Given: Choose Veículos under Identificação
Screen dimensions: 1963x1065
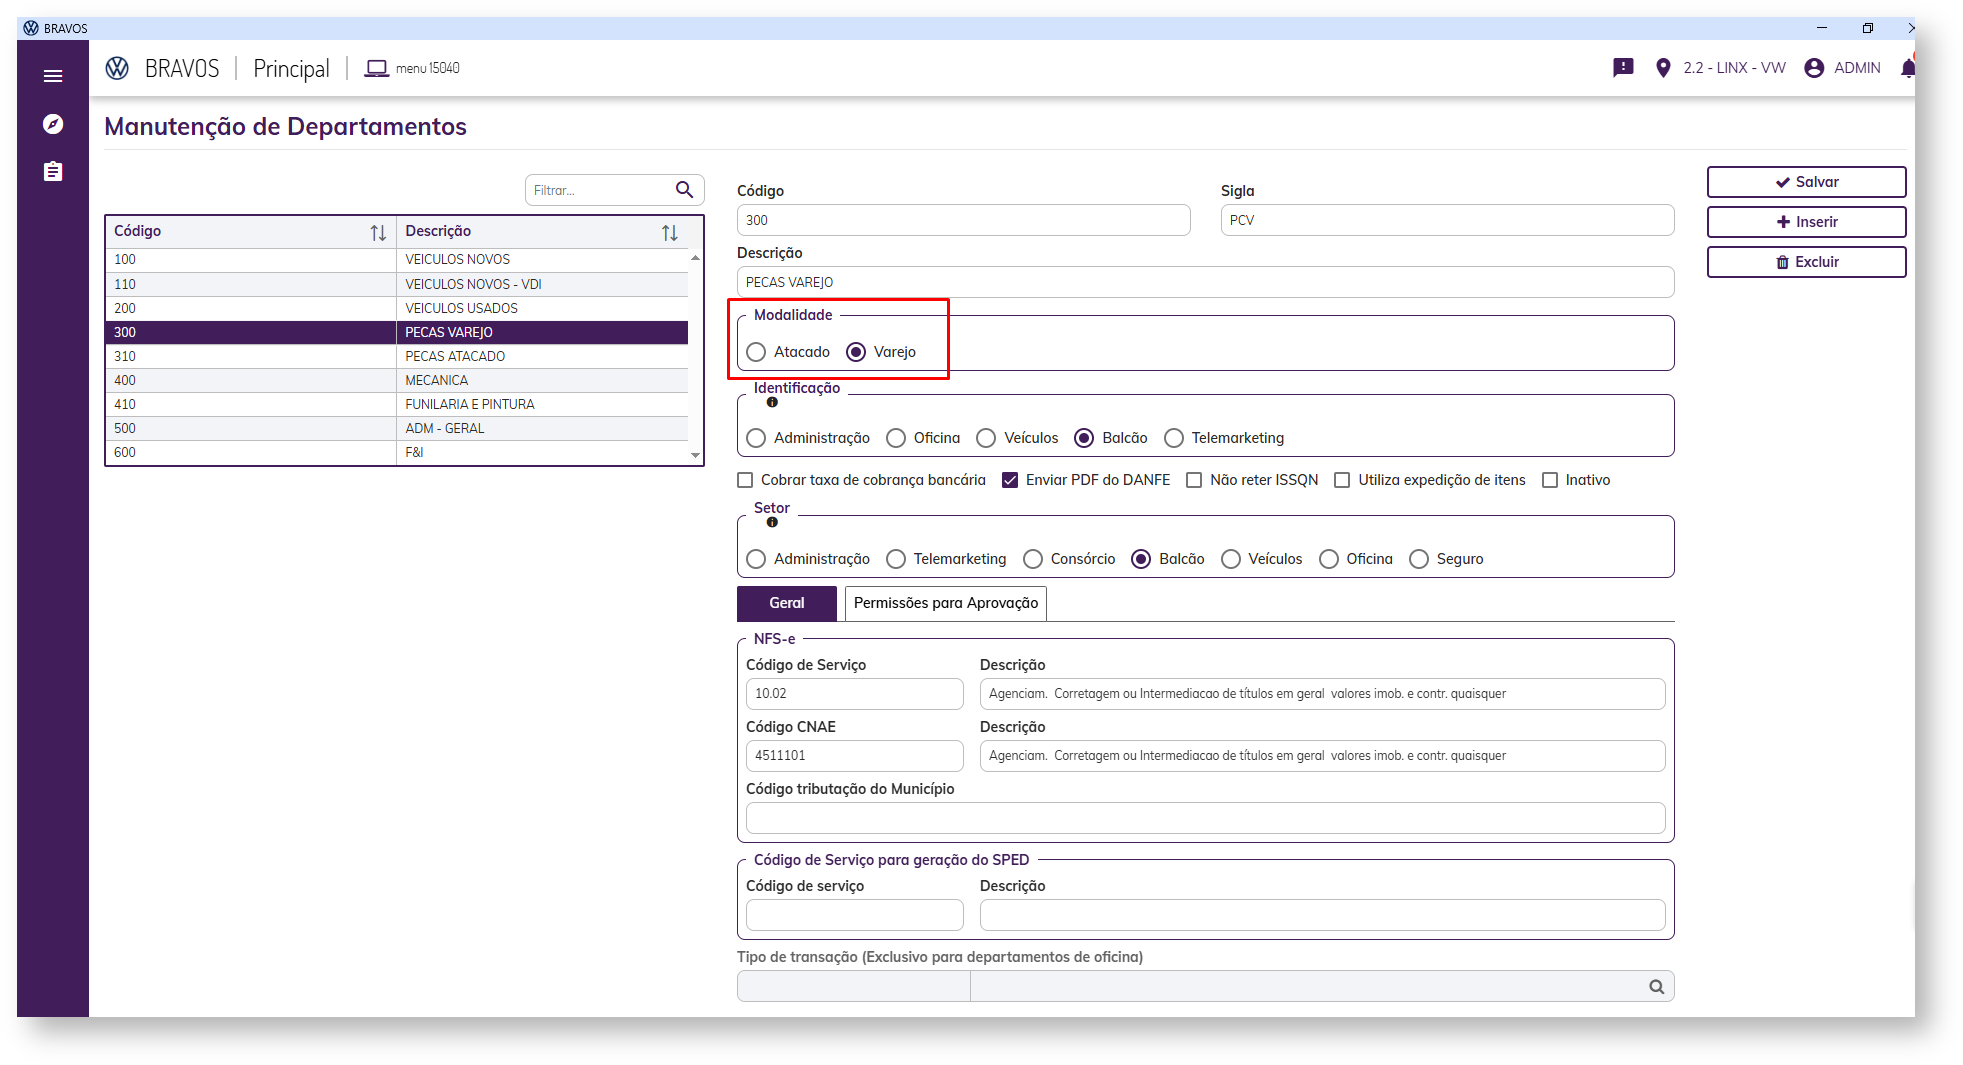Looking at the screenshot, I should coord(986,438).
